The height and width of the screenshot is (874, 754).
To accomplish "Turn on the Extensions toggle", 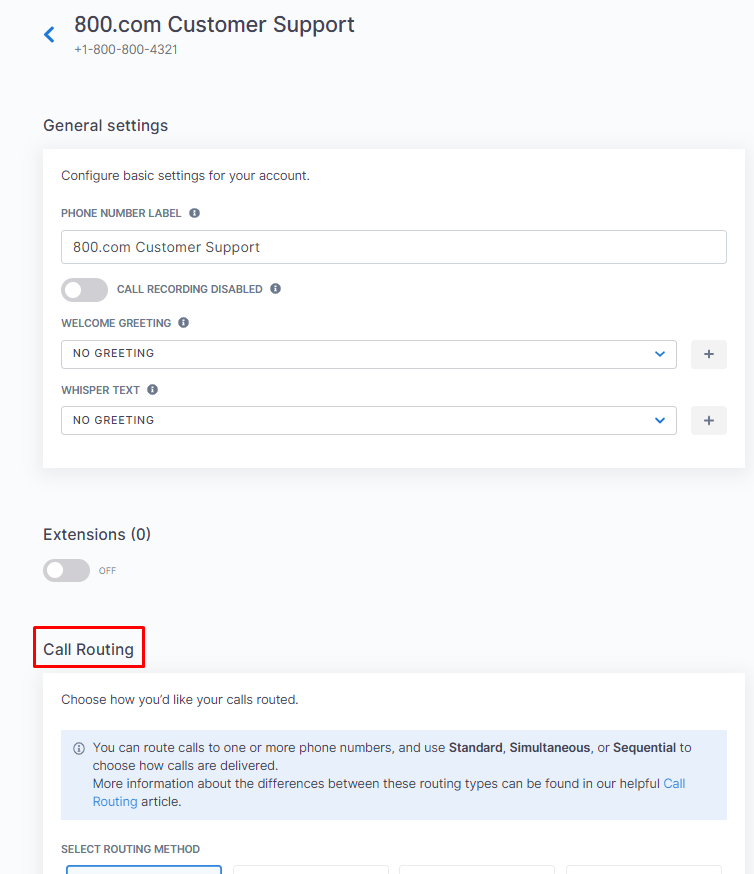I will click(66, 570).
